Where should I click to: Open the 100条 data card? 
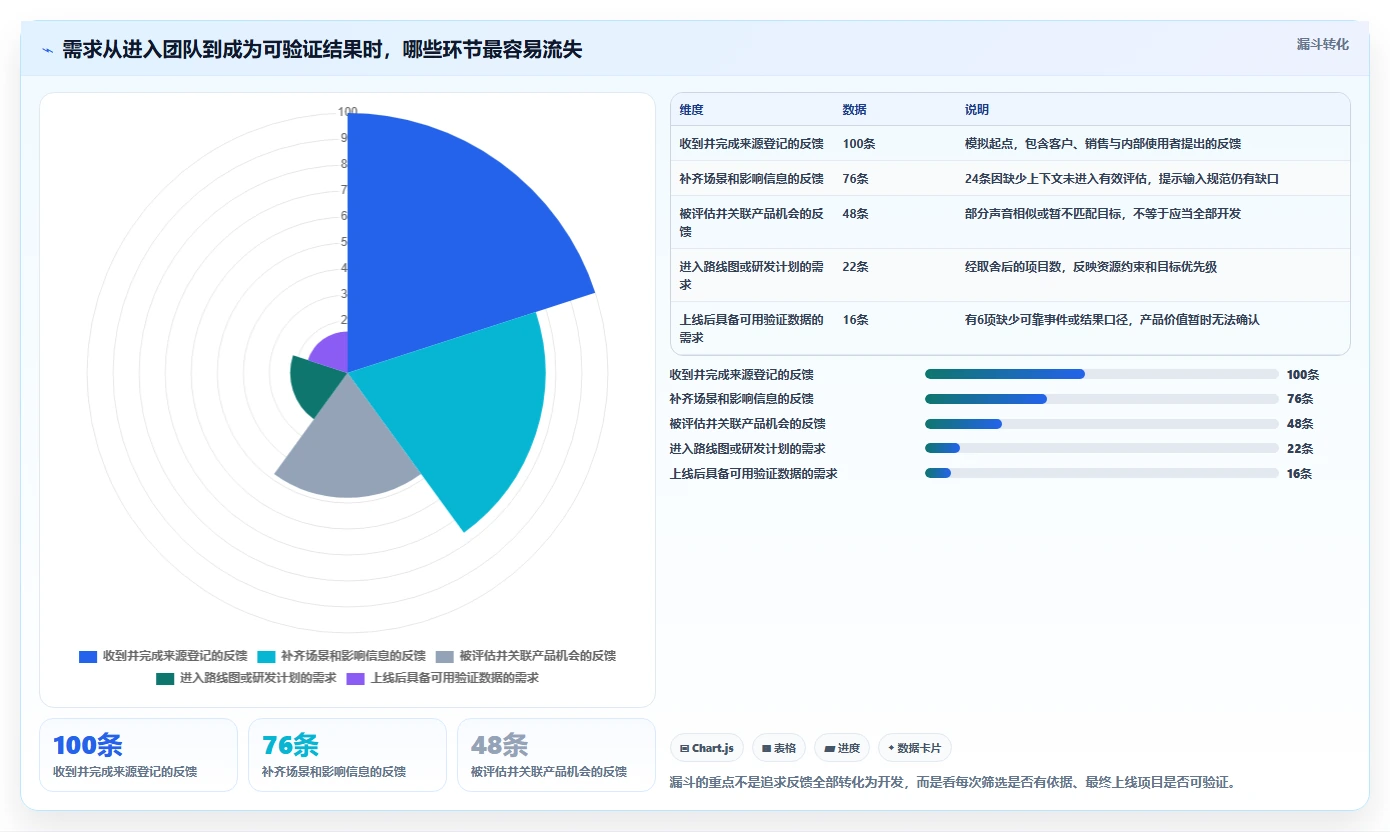pos(138,755)
